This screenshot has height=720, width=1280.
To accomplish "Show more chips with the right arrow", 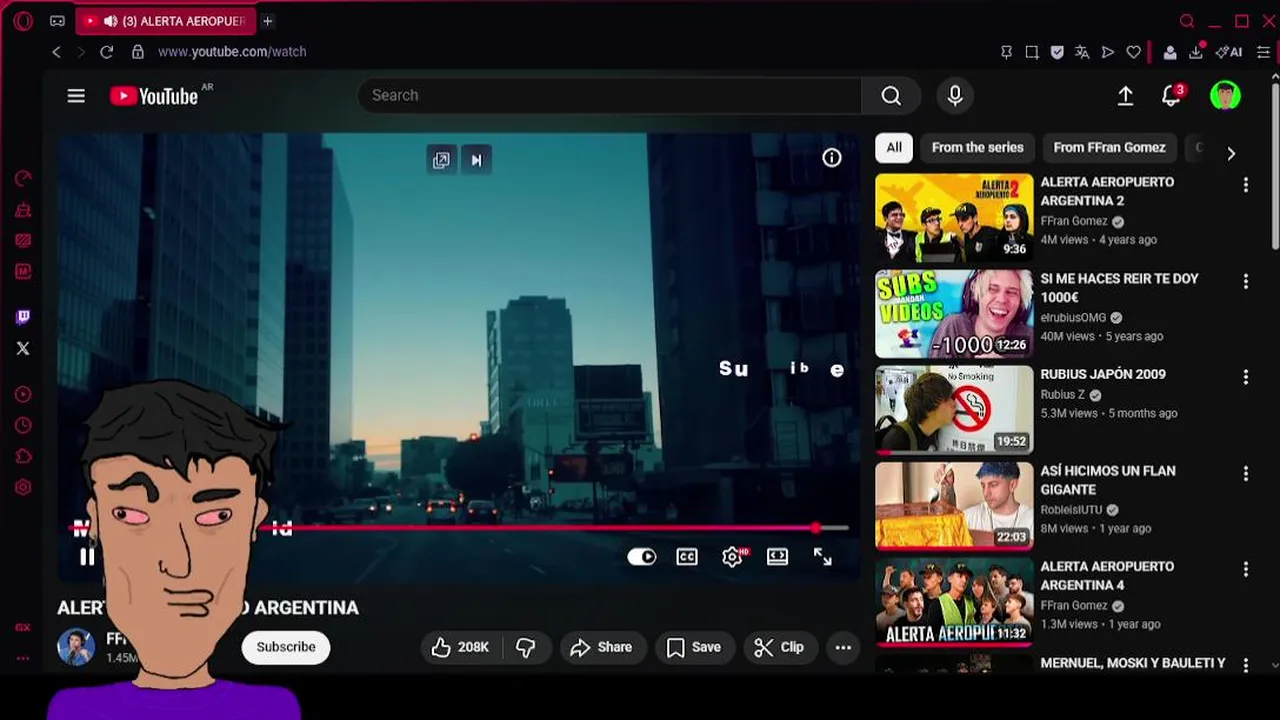I will click(1231, 154).
